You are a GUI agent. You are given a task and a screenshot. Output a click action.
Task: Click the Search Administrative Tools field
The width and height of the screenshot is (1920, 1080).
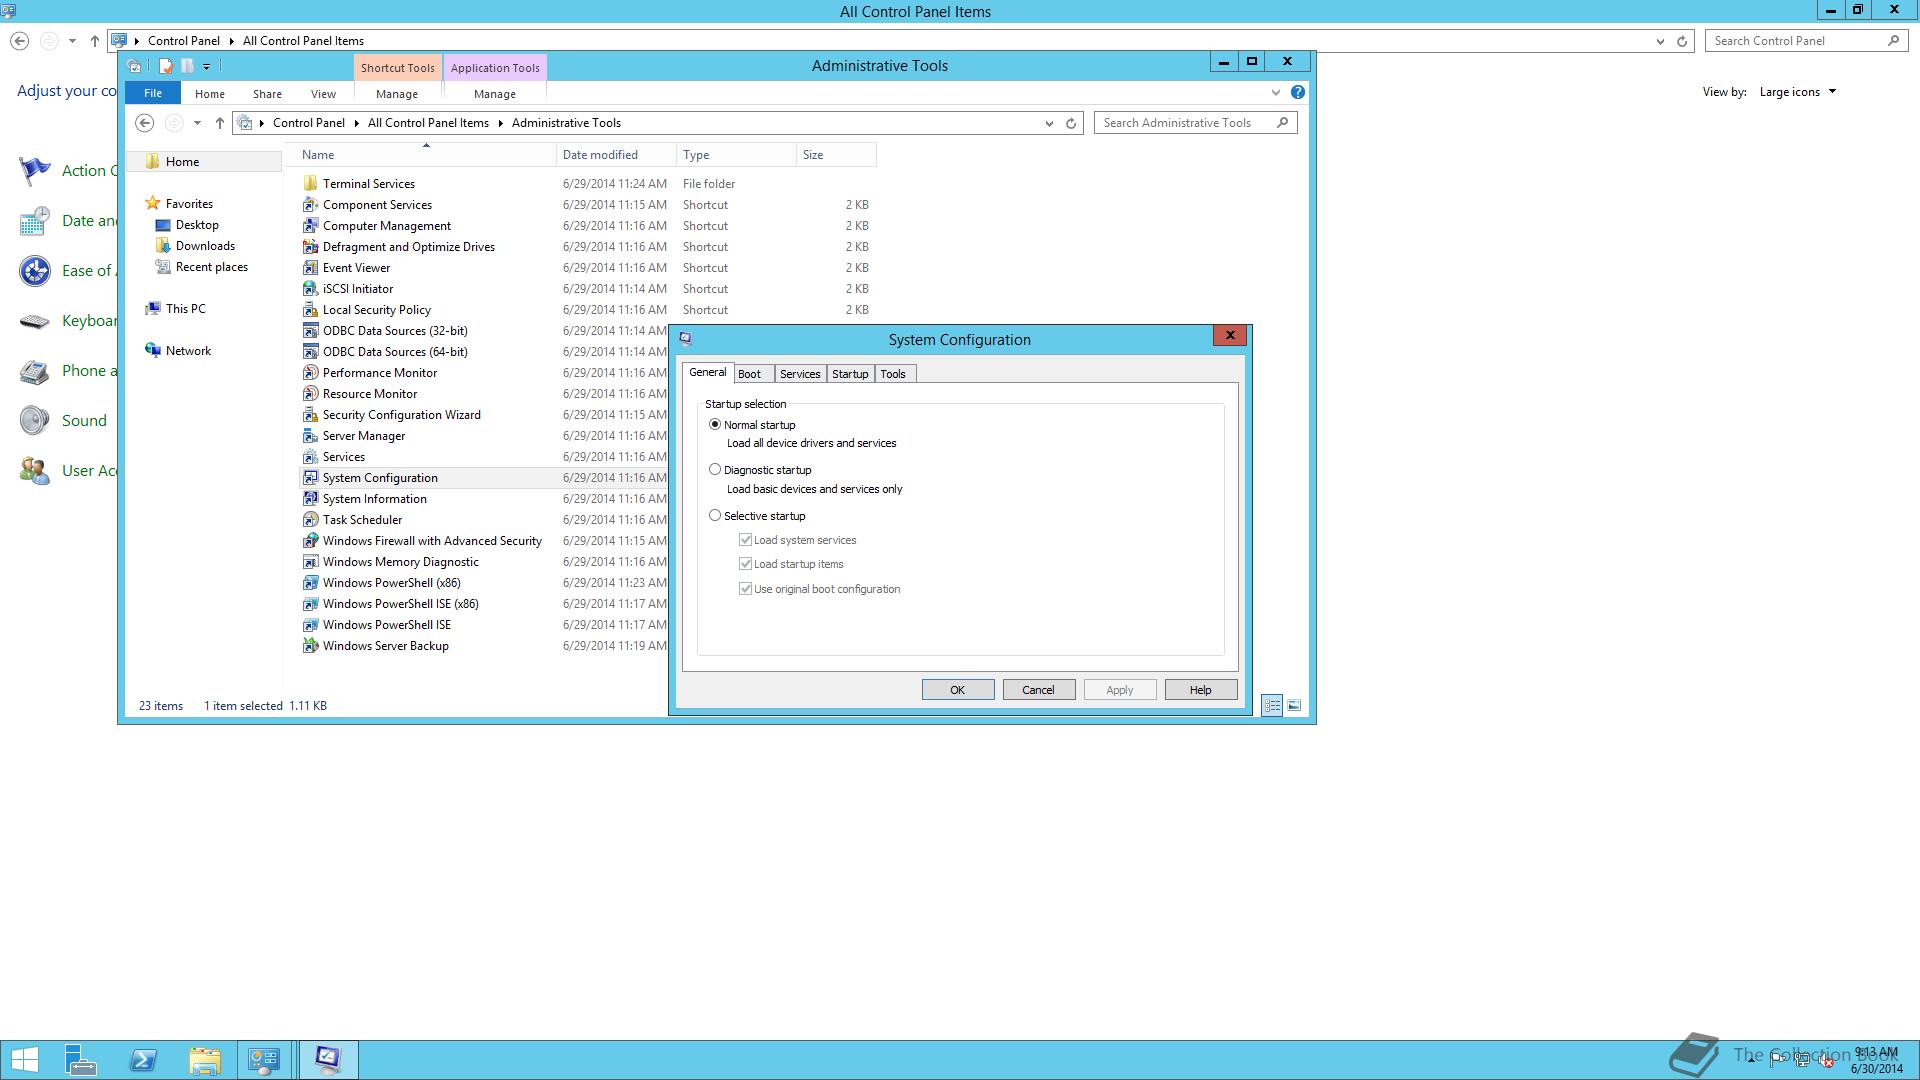1195,123
